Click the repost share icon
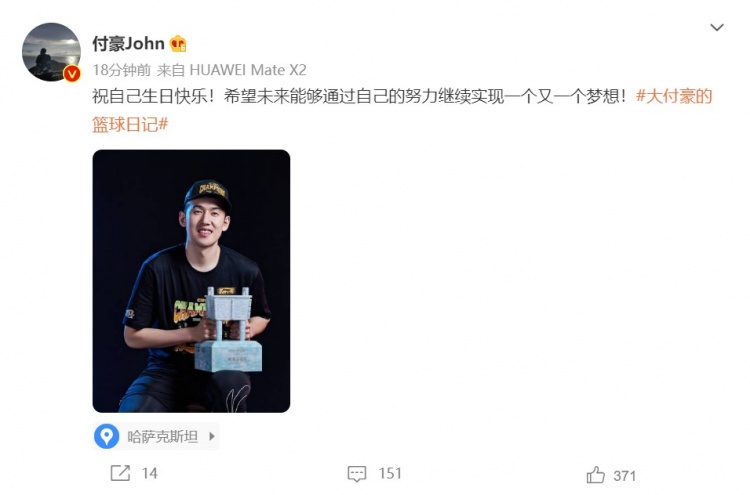Screen dimensions: 750x495 coord(120,473)
